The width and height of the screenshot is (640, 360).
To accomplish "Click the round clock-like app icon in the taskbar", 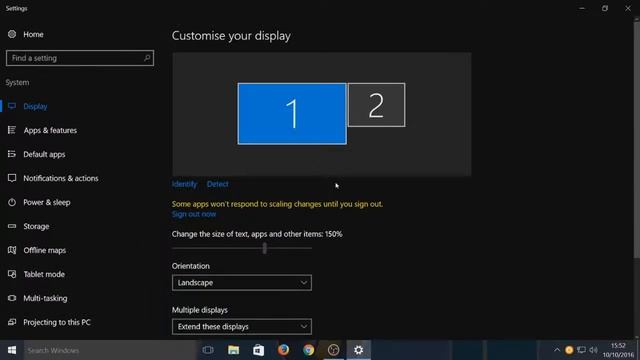I will (x=333, y=350).
